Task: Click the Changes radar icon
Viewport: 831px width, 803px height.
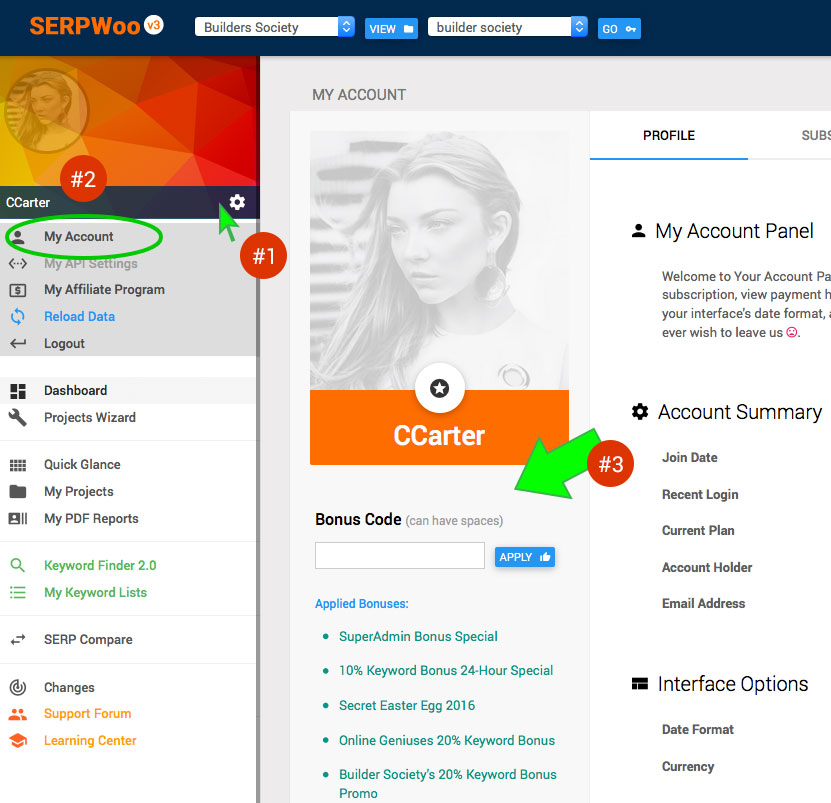Action: click(18, 687)
